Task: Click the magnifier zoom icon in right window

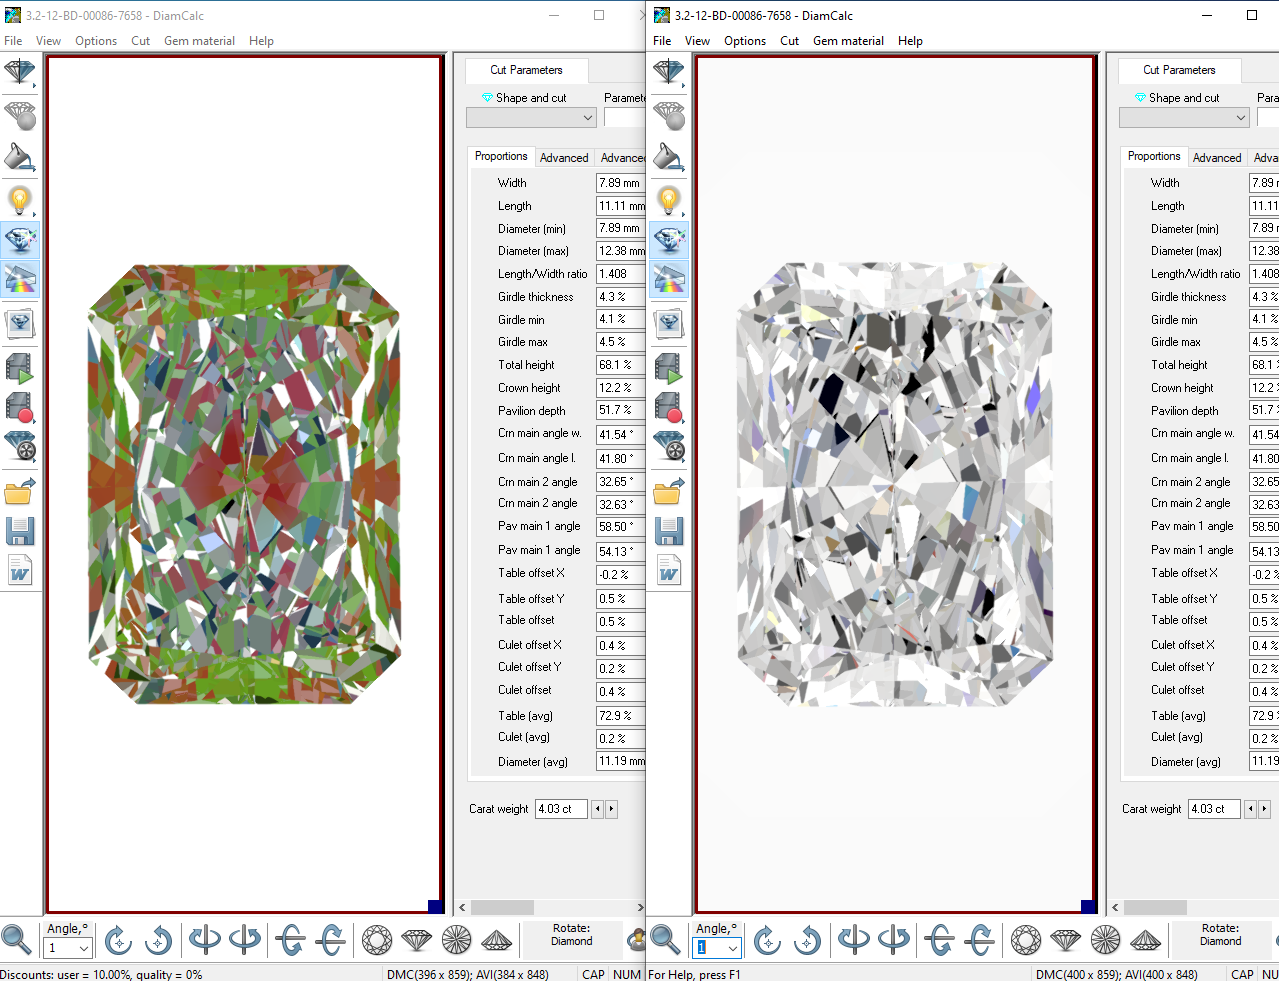Action: (x=665, y=939)
